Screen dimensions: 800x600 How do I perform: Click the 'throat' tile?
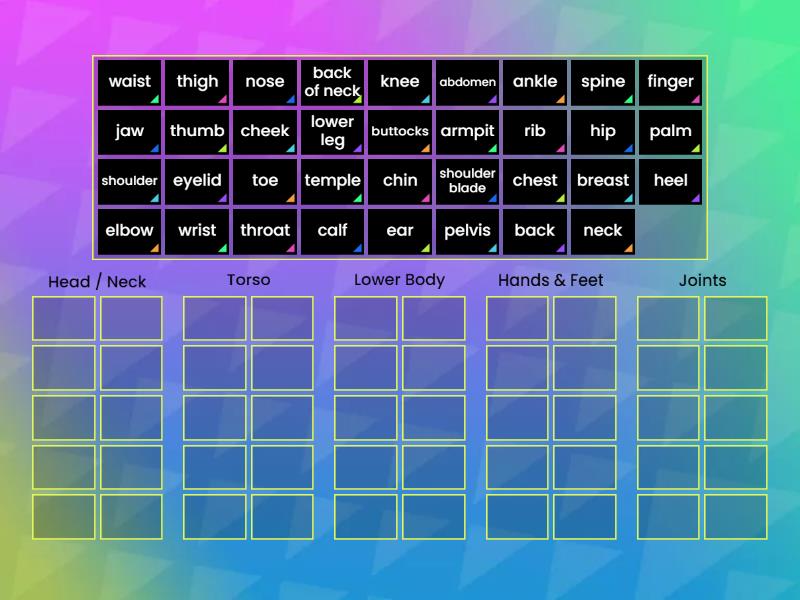click(265, 232)
